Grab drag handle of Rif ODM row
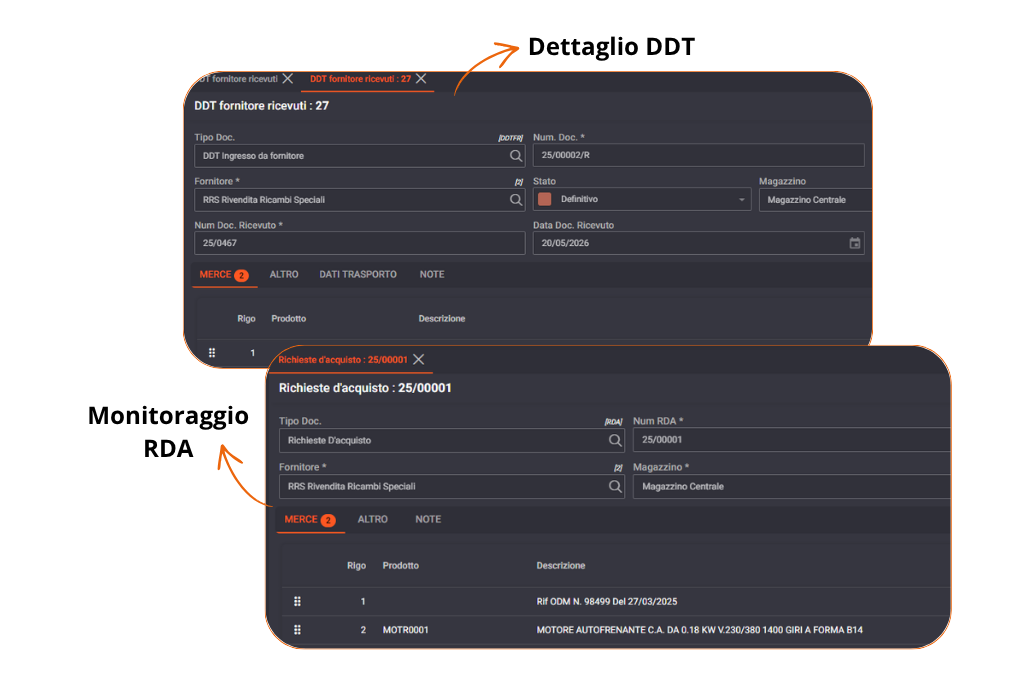The width and height of the screenshot is (1024, 682). [x=297, y=601]
